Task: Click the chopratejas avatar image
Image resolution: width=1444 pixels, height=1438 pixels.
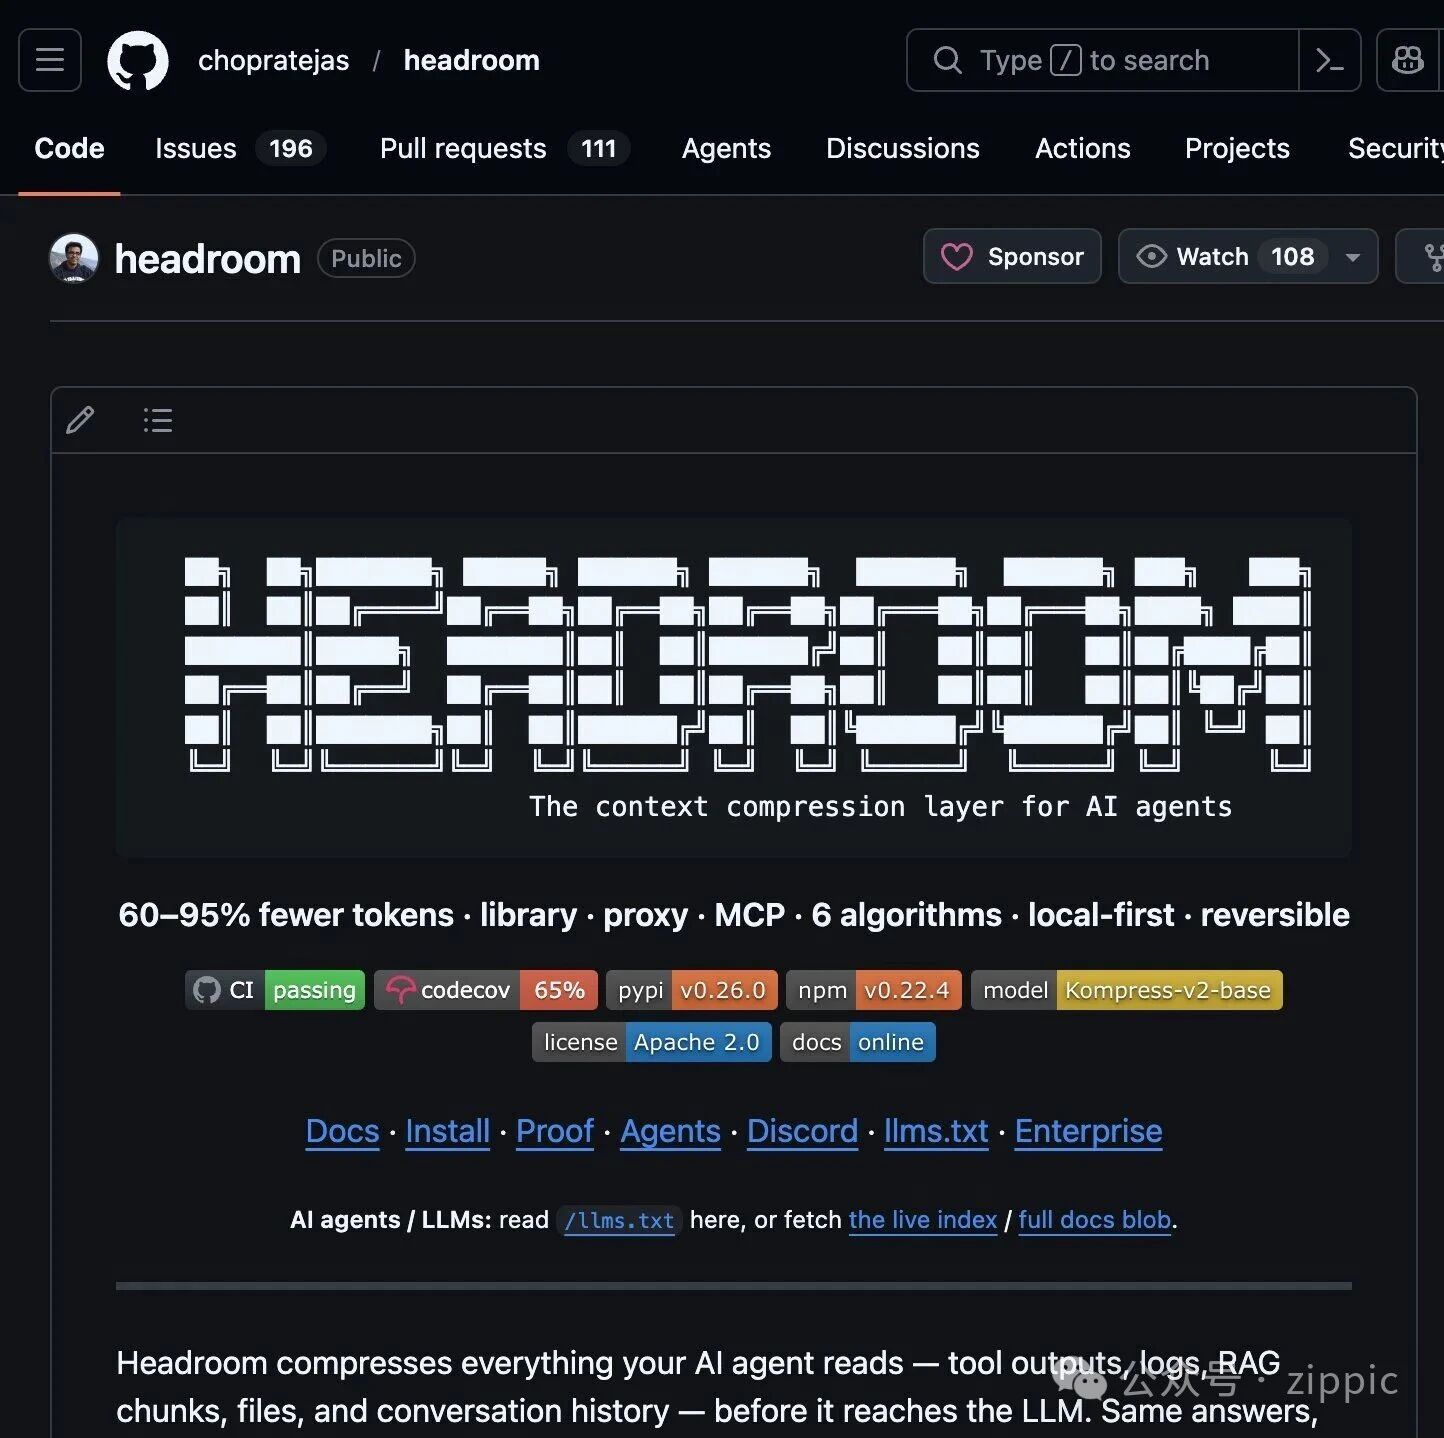Action: [x=74, y=258]
